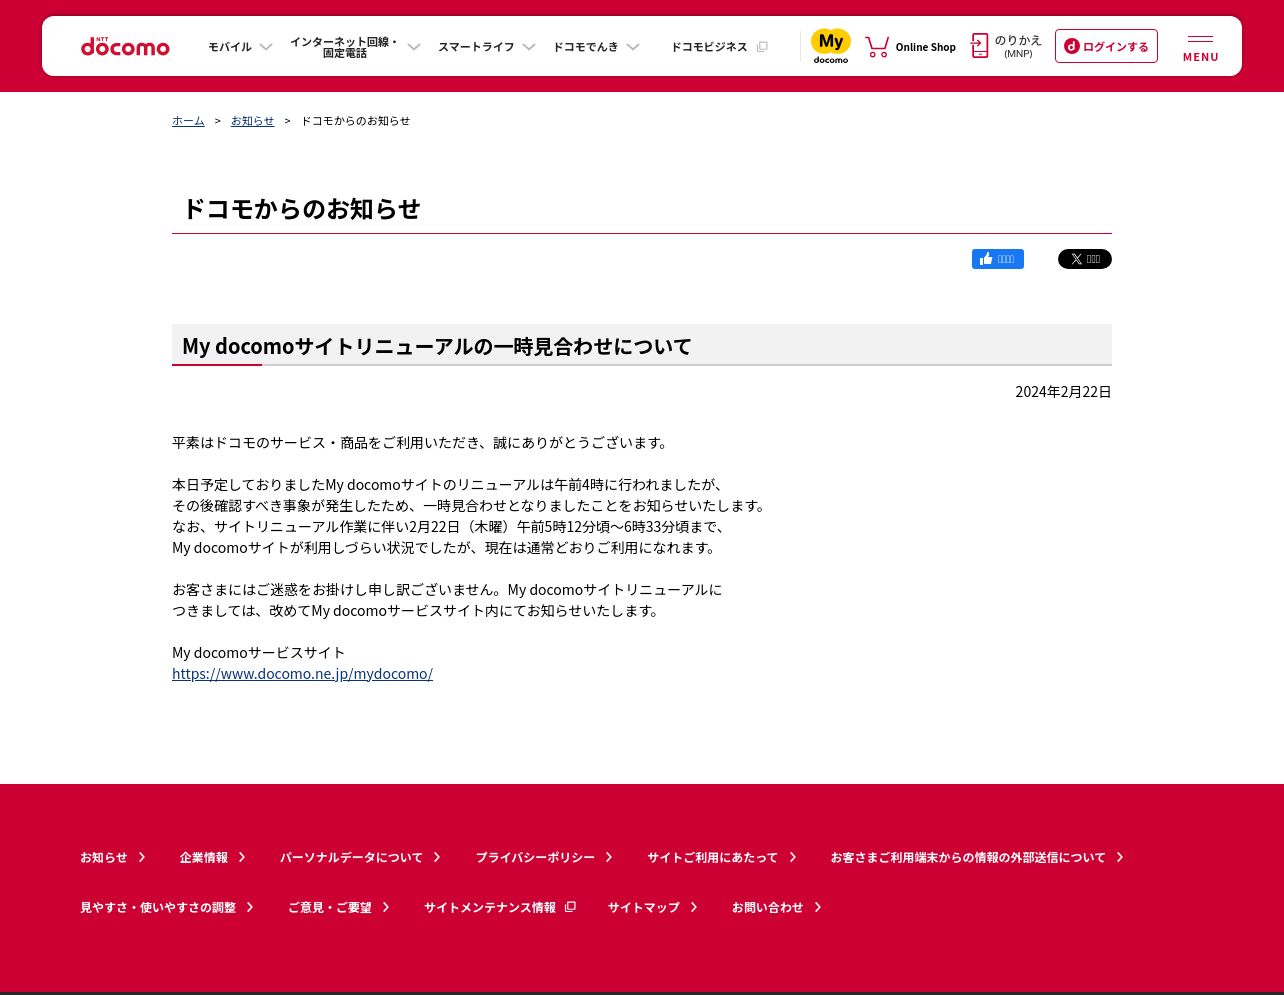Click the external-link icon beside ドコモビジネス

coord(762,47)
